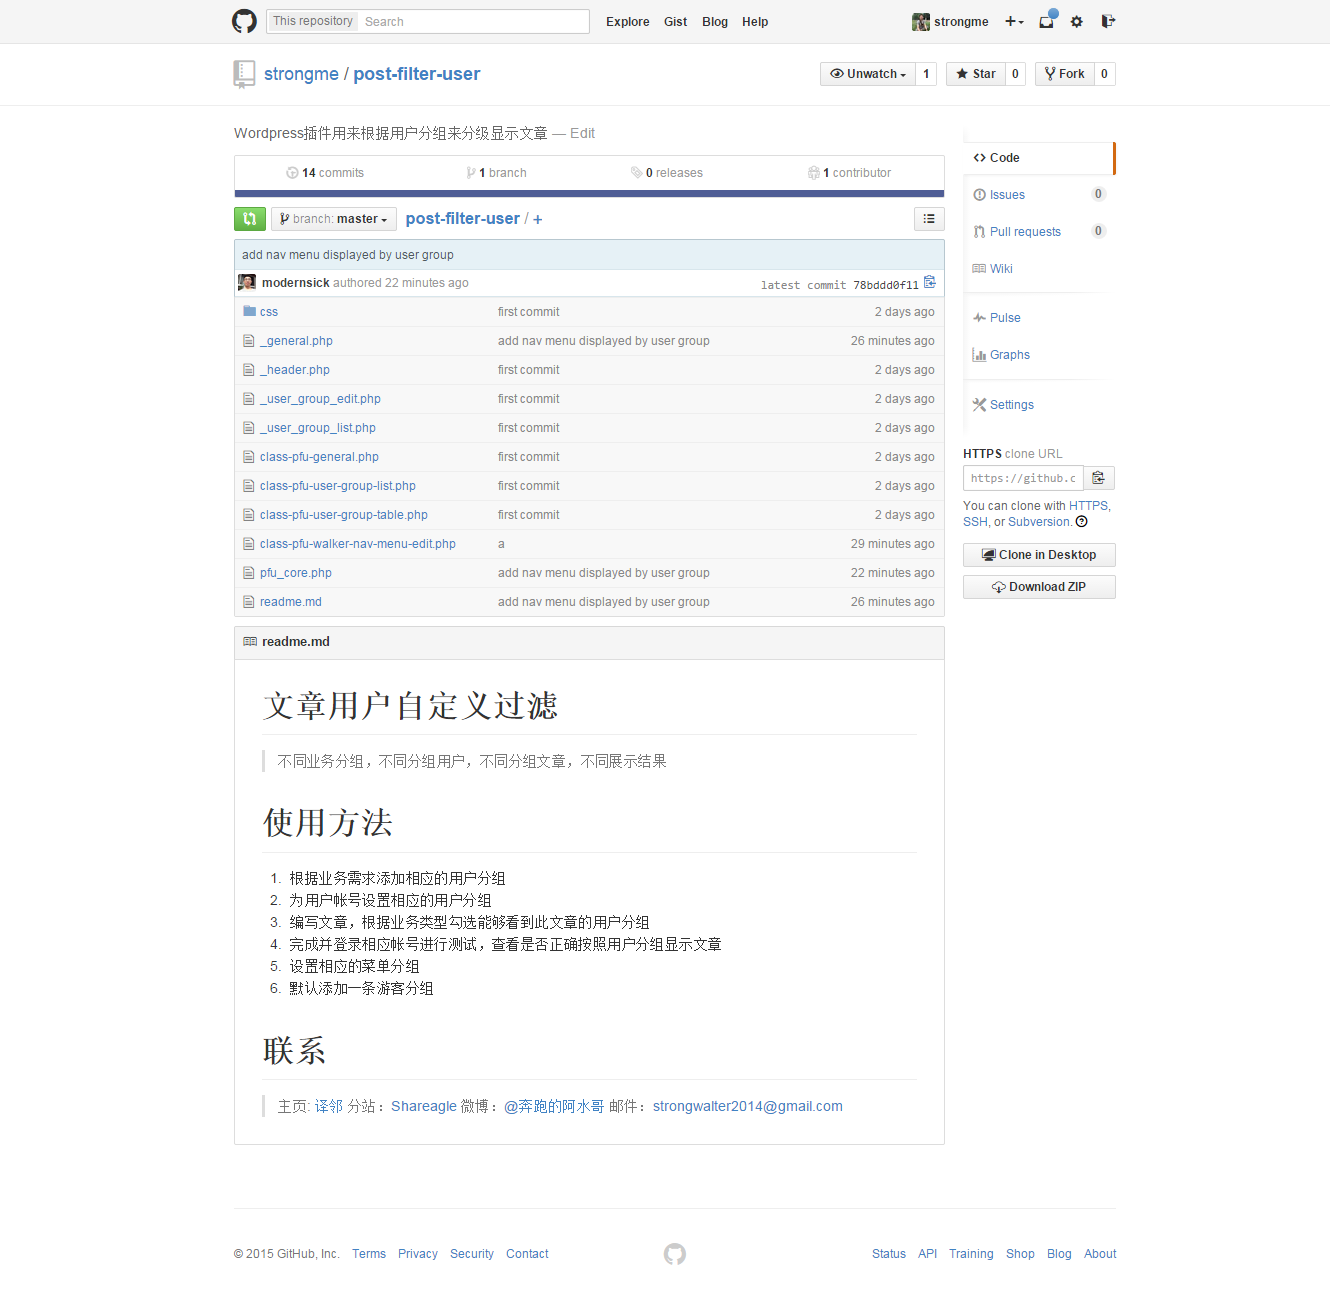Open Gist in top navigation

coord(675,22)
